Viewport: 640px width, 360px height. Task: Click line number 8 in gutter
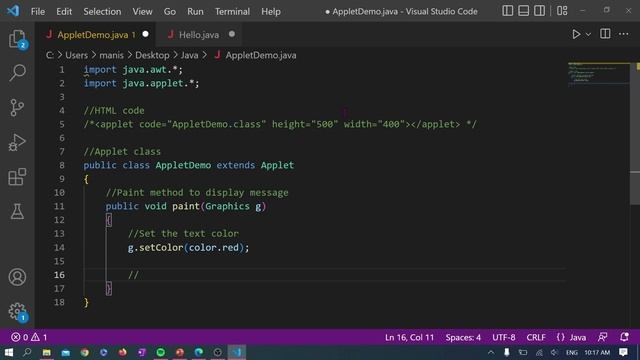pyautogui.click(x=61, y=165)
